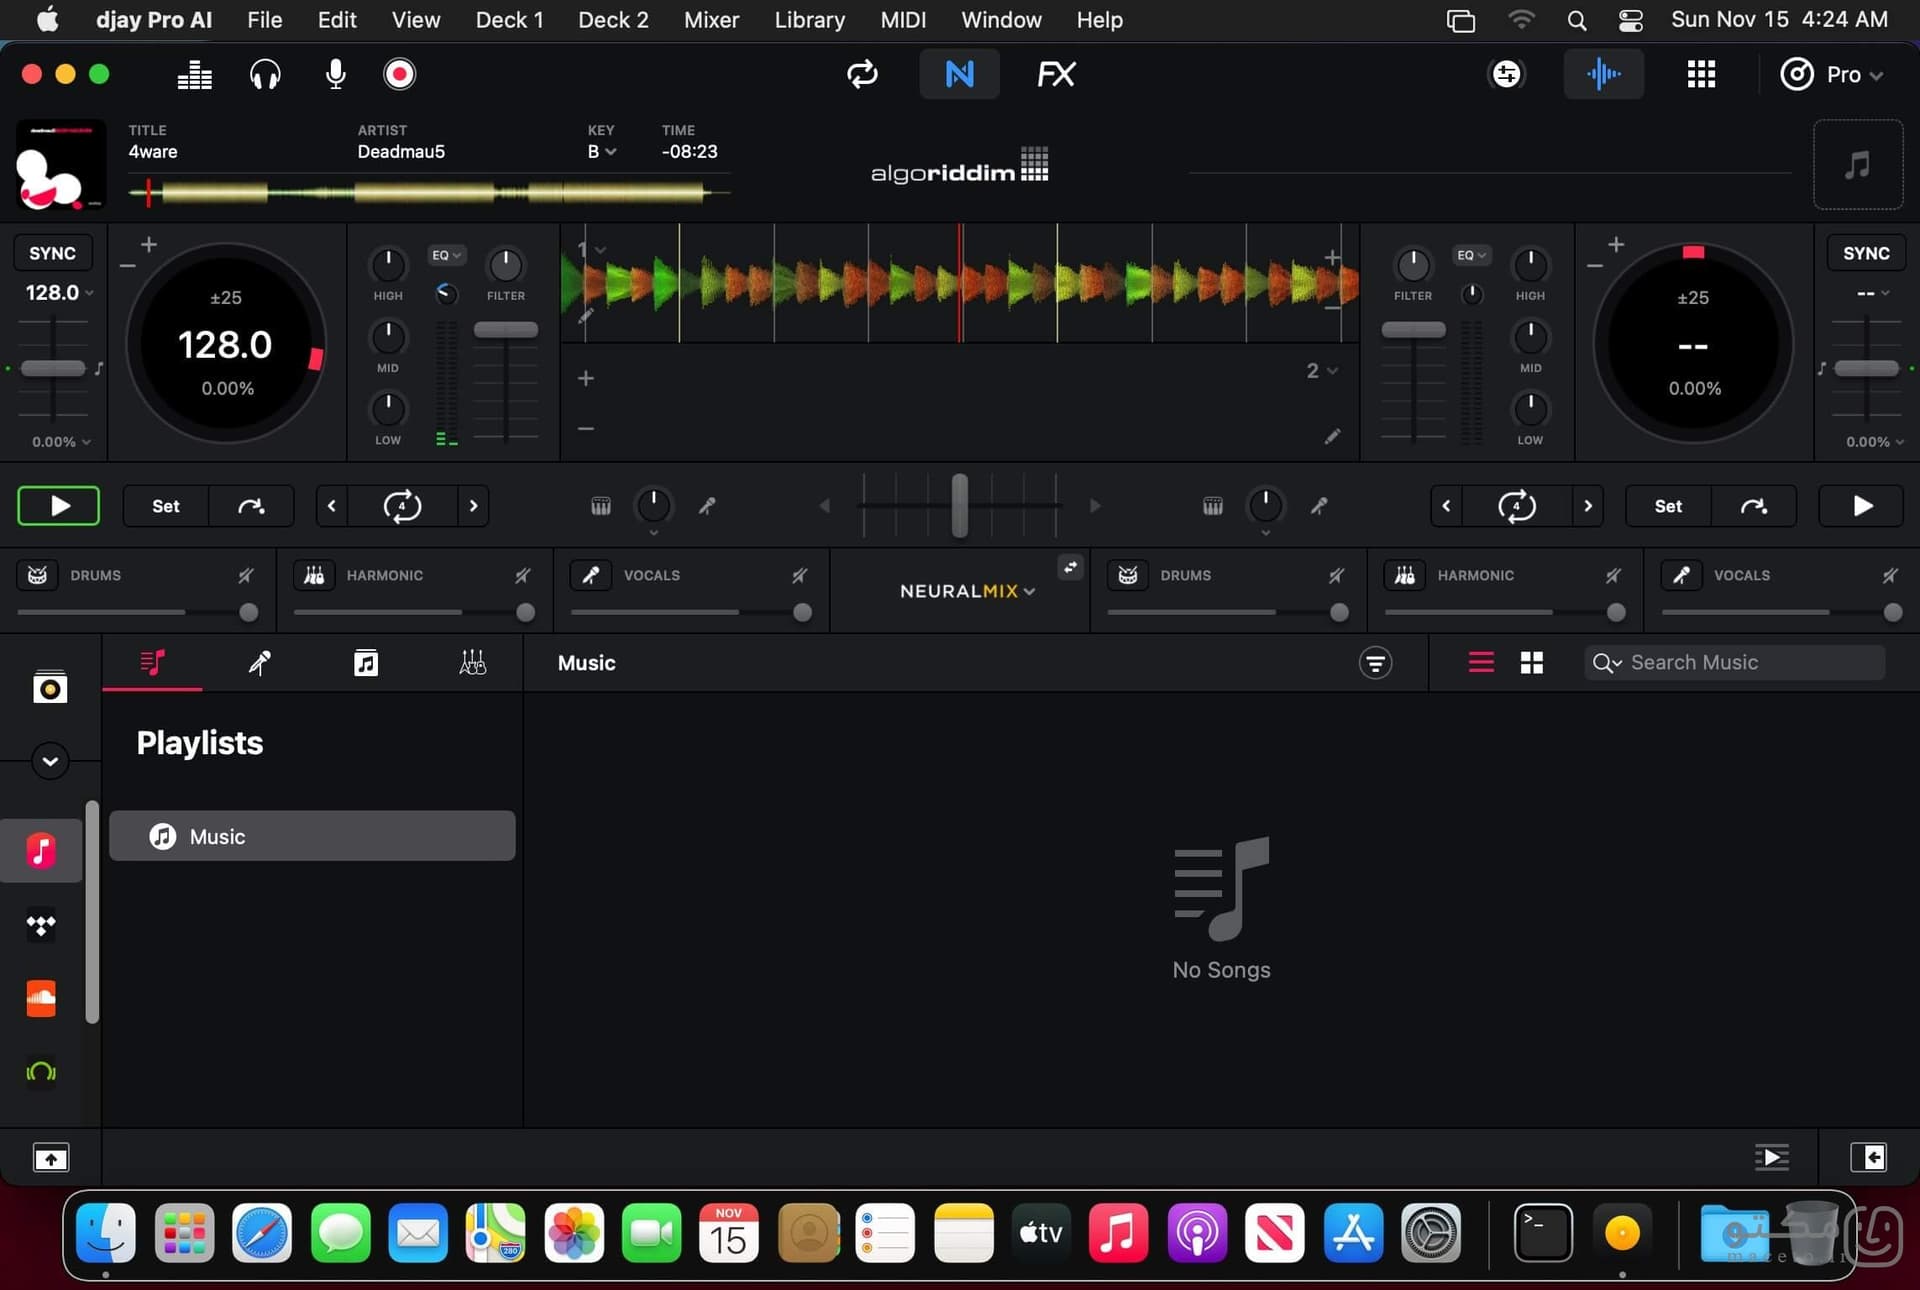Click the deck 2 Vocals microphone icon
The image size is (1920, 1290).
[1681, 575]
